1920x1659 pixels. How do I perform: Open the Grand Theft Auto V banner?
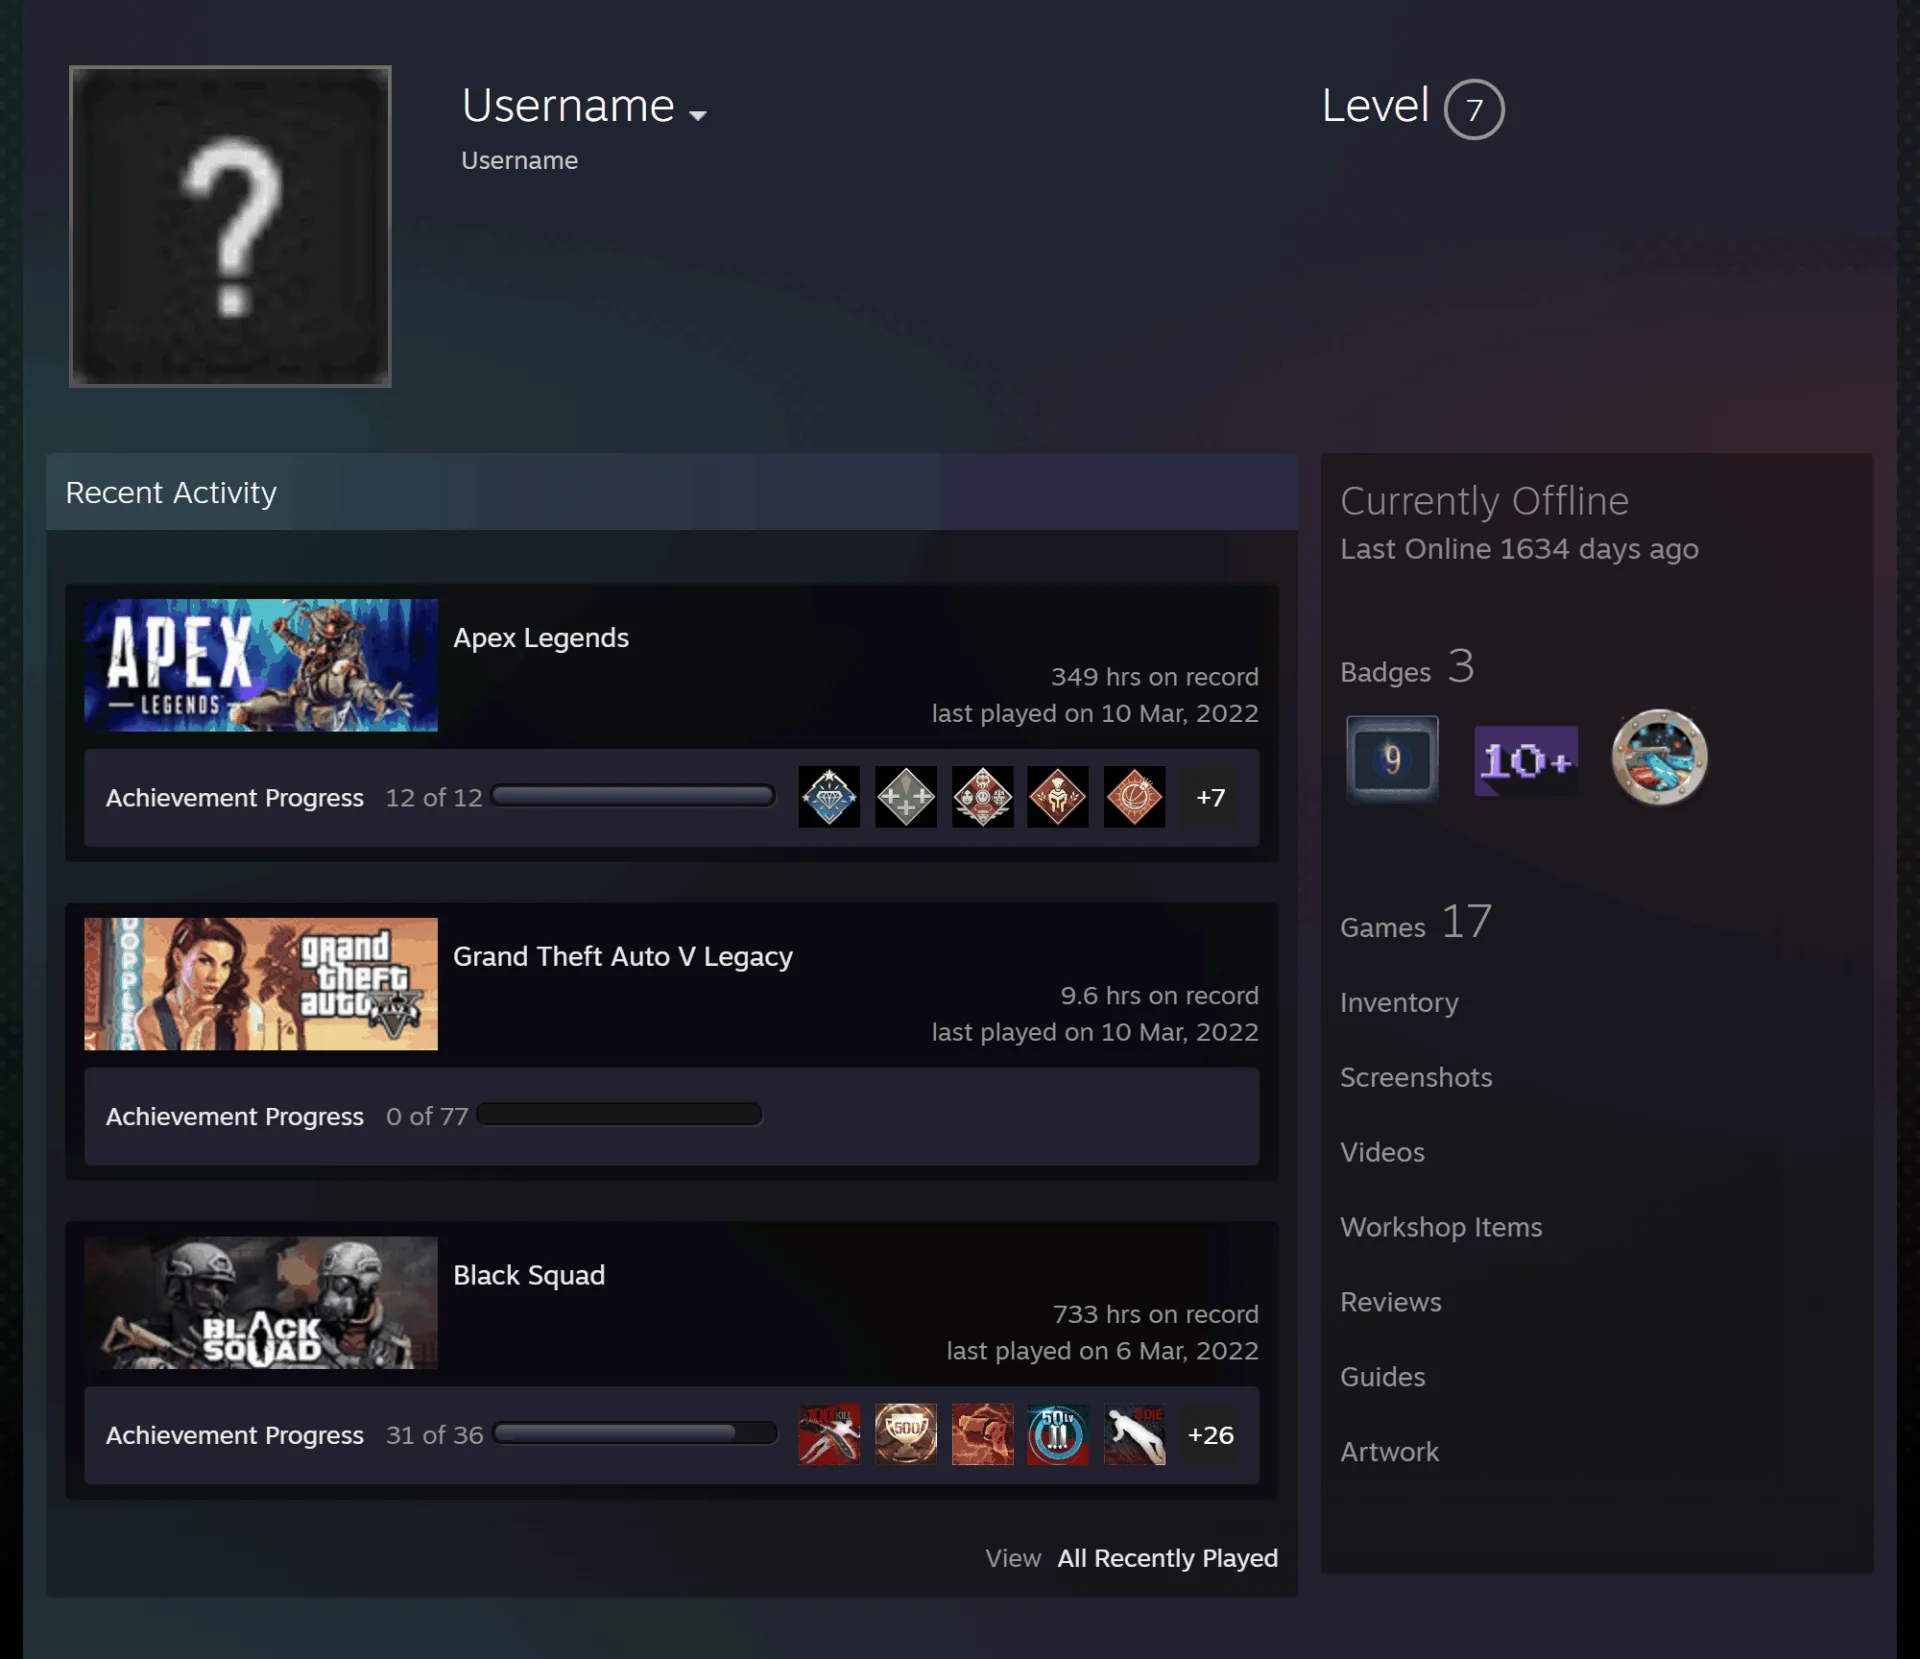(x=261, y=984)
